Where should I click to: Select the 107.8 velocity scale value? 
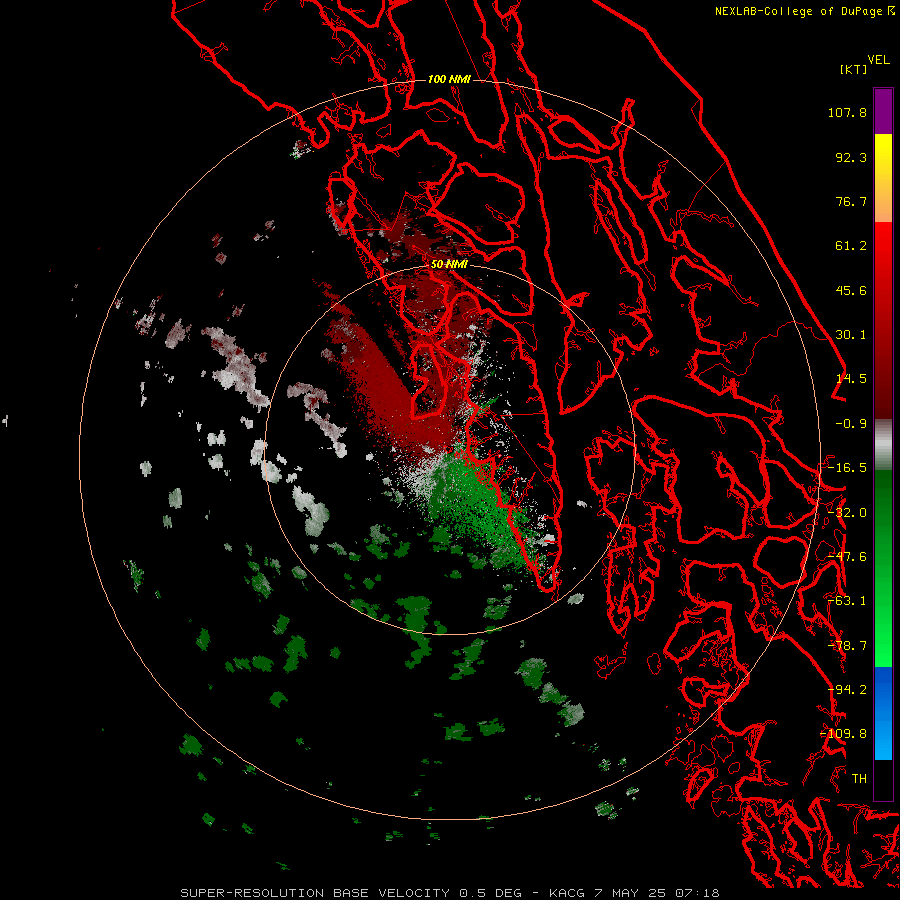pos(847,112)
